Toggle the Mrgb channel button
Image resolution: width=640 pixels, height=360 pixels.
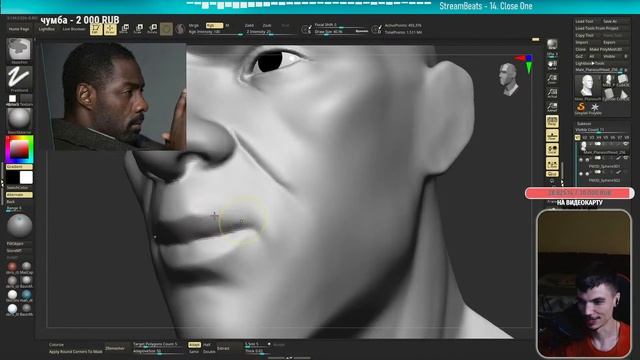coord(194,25)
